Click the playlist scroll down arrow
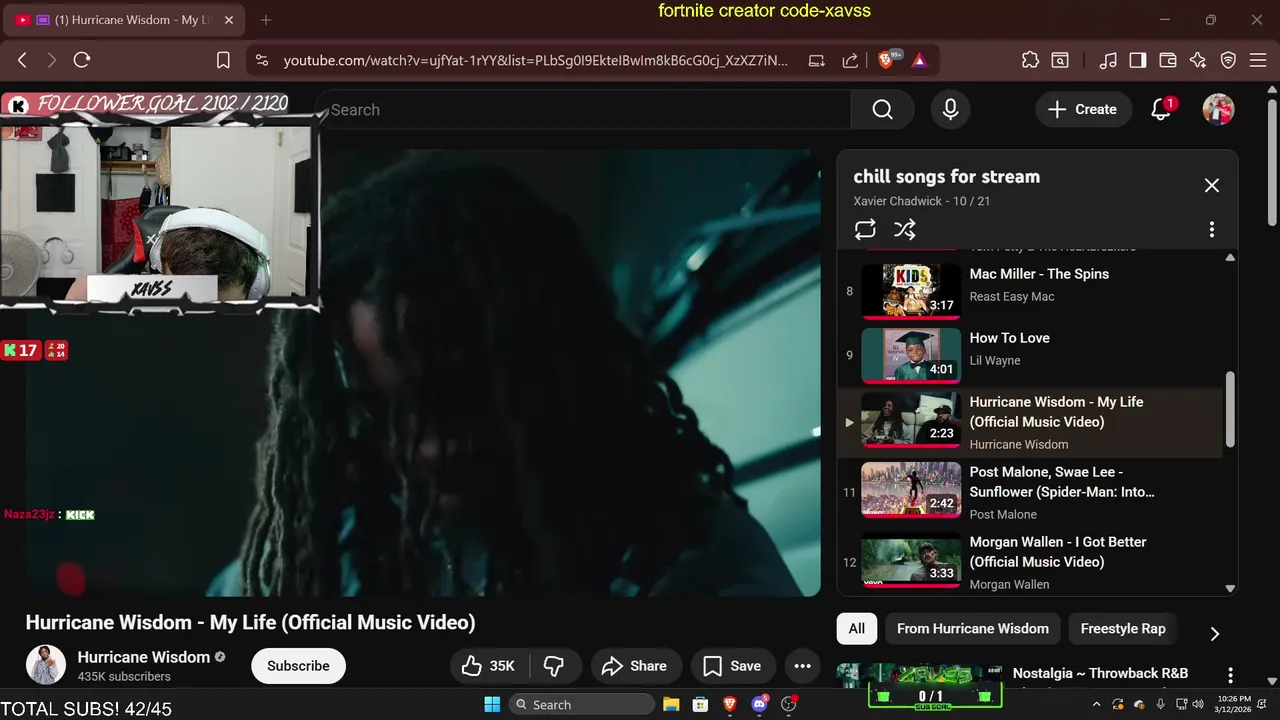Image resolution: width=1280 pixels, height=720 pixels. pyautogui.click(x=1230, y=589)
